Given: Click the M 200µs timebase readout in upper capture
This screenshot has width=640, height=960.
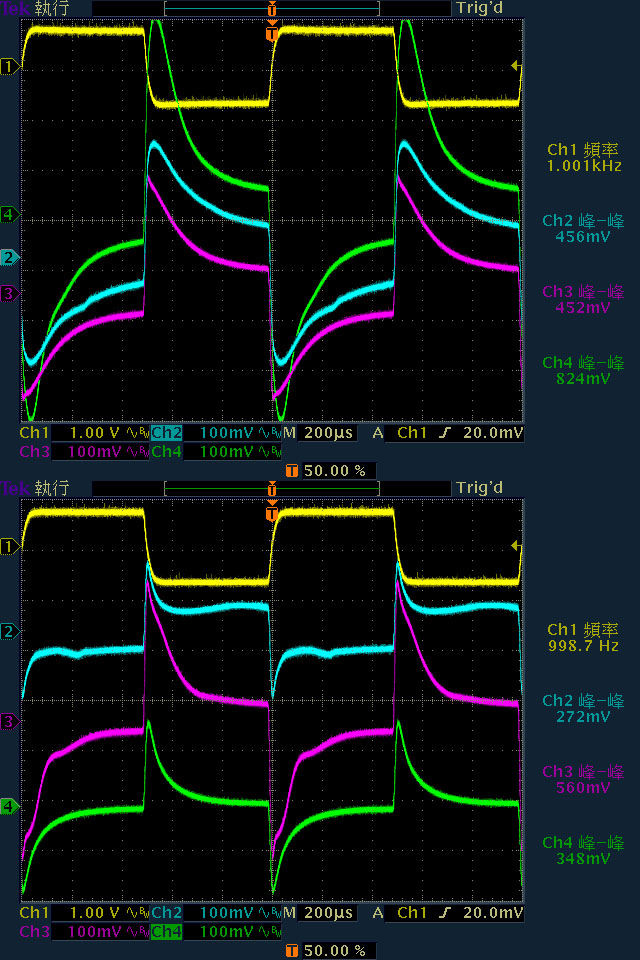Looking at the screenshot, I should (x=319, y=433).
